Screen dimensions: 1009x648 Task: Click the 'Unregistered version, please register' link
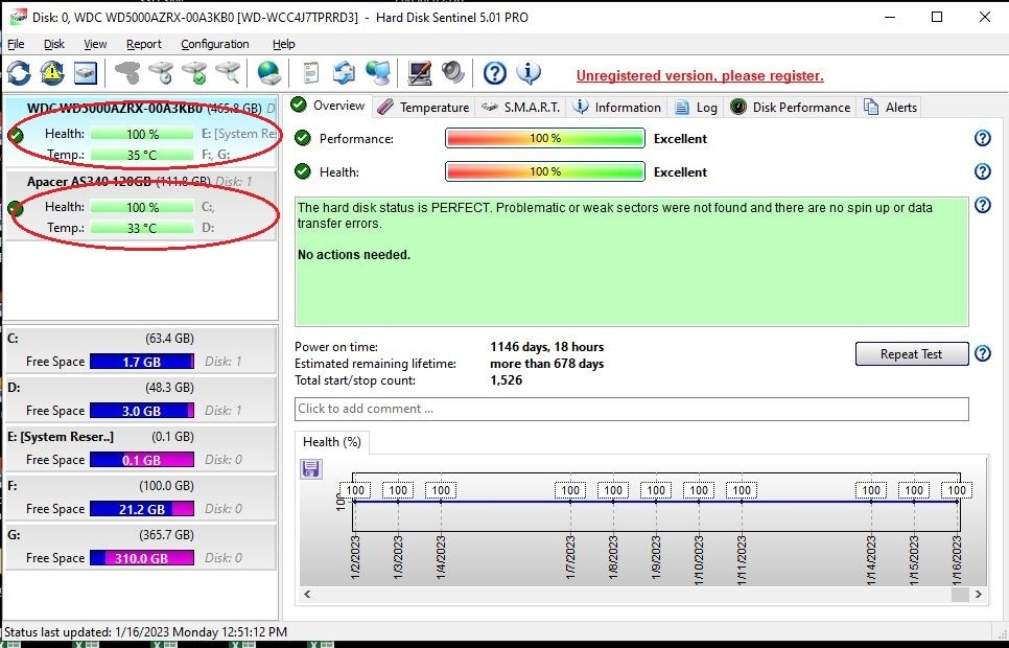tap(699, 76)
